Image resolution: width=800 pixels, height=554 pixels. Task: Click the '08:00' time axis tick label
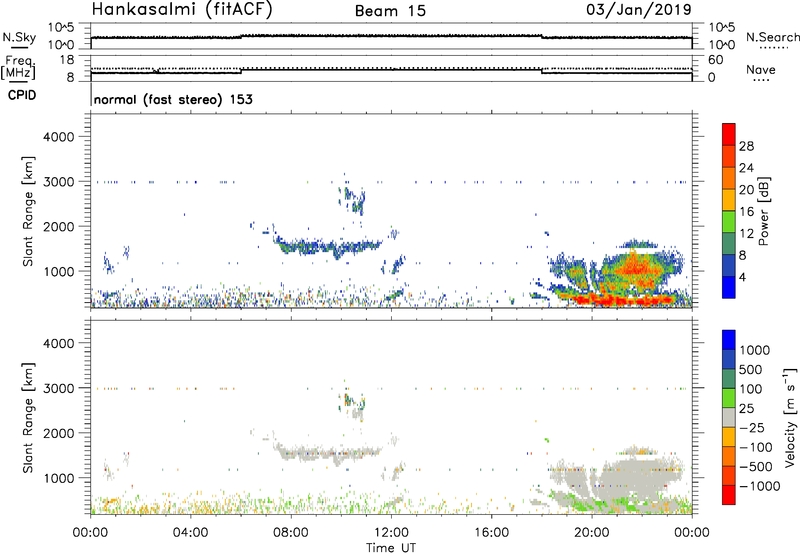[x=291, y=533]
